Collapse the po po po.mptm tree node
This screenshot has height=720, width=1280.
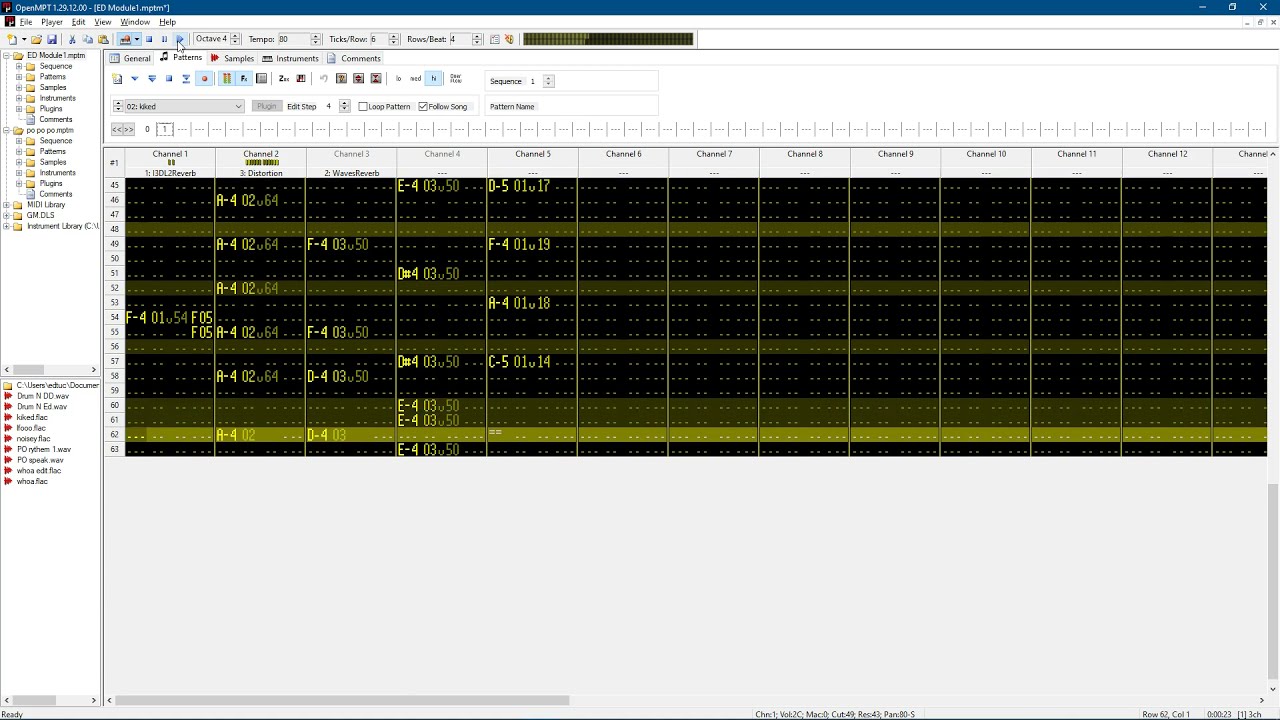tap(7, 130)
